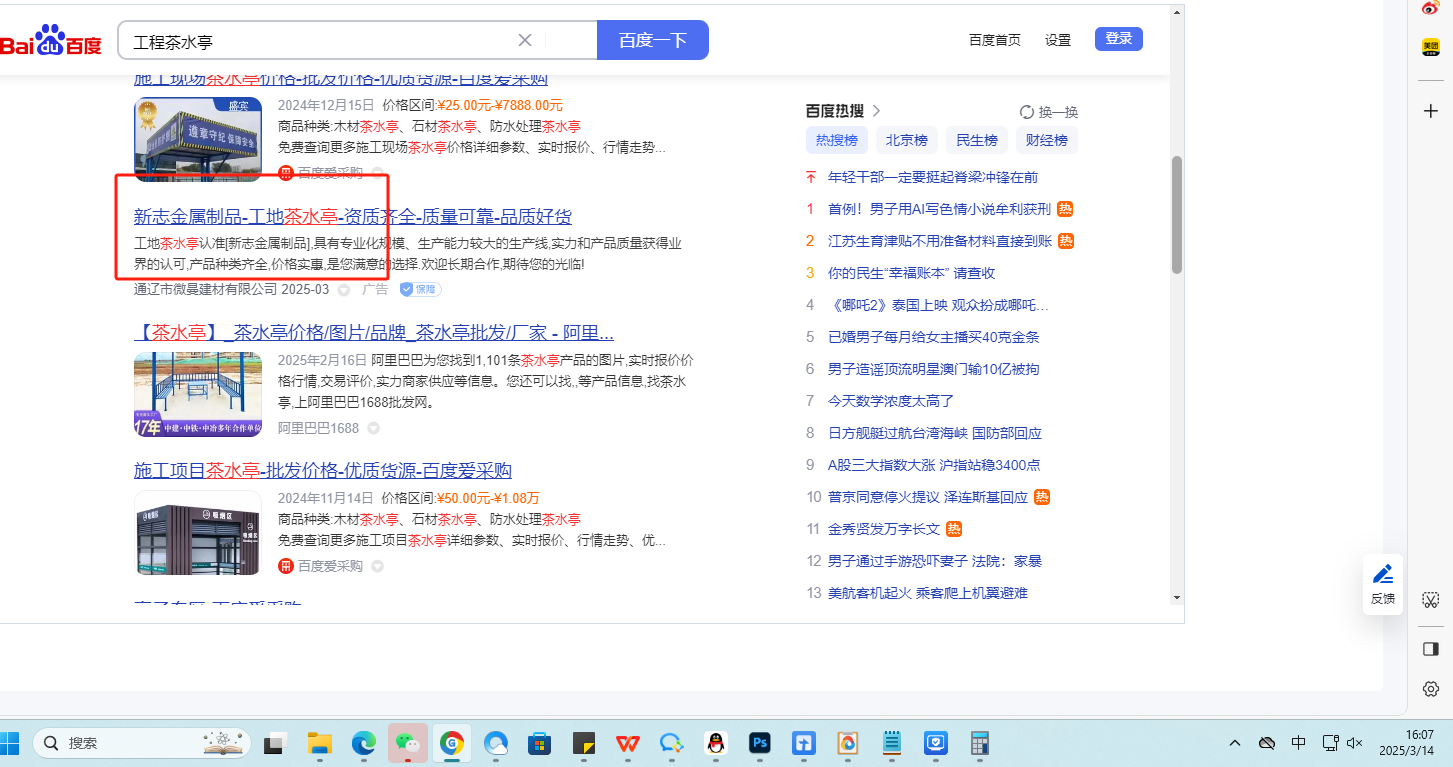Open Weibo from the browser sidebar
Screen dimensions: 1453x767
(x=1430, y=8)
